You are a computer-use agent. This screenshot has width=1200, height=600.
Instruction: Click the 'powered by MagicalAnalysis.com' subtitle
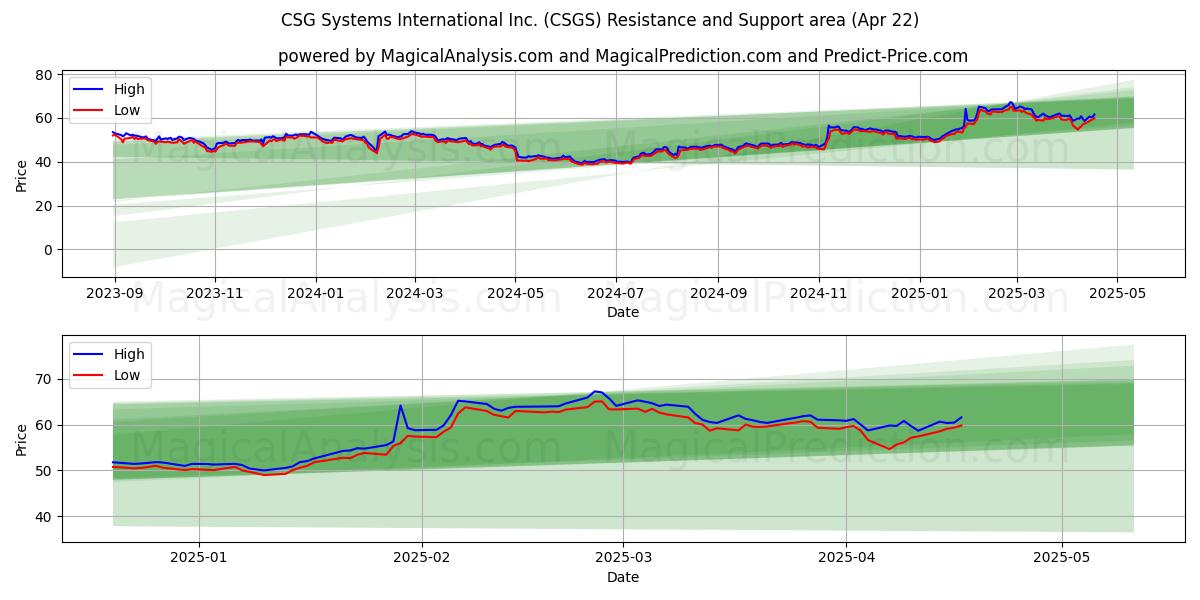(622, 56)
